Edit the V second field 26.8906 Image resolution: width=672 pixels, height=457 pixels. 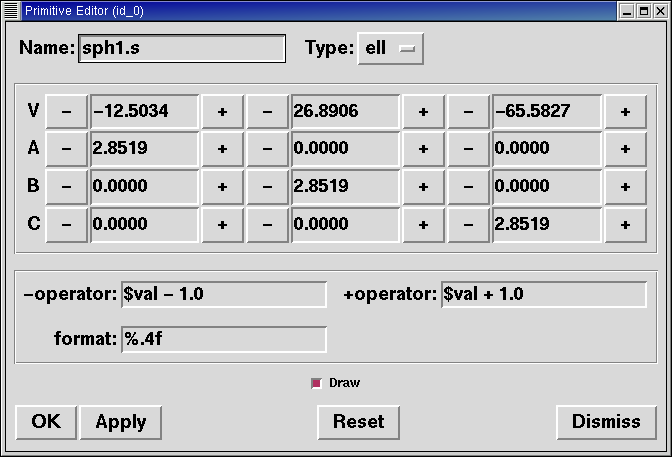[345, 111]
